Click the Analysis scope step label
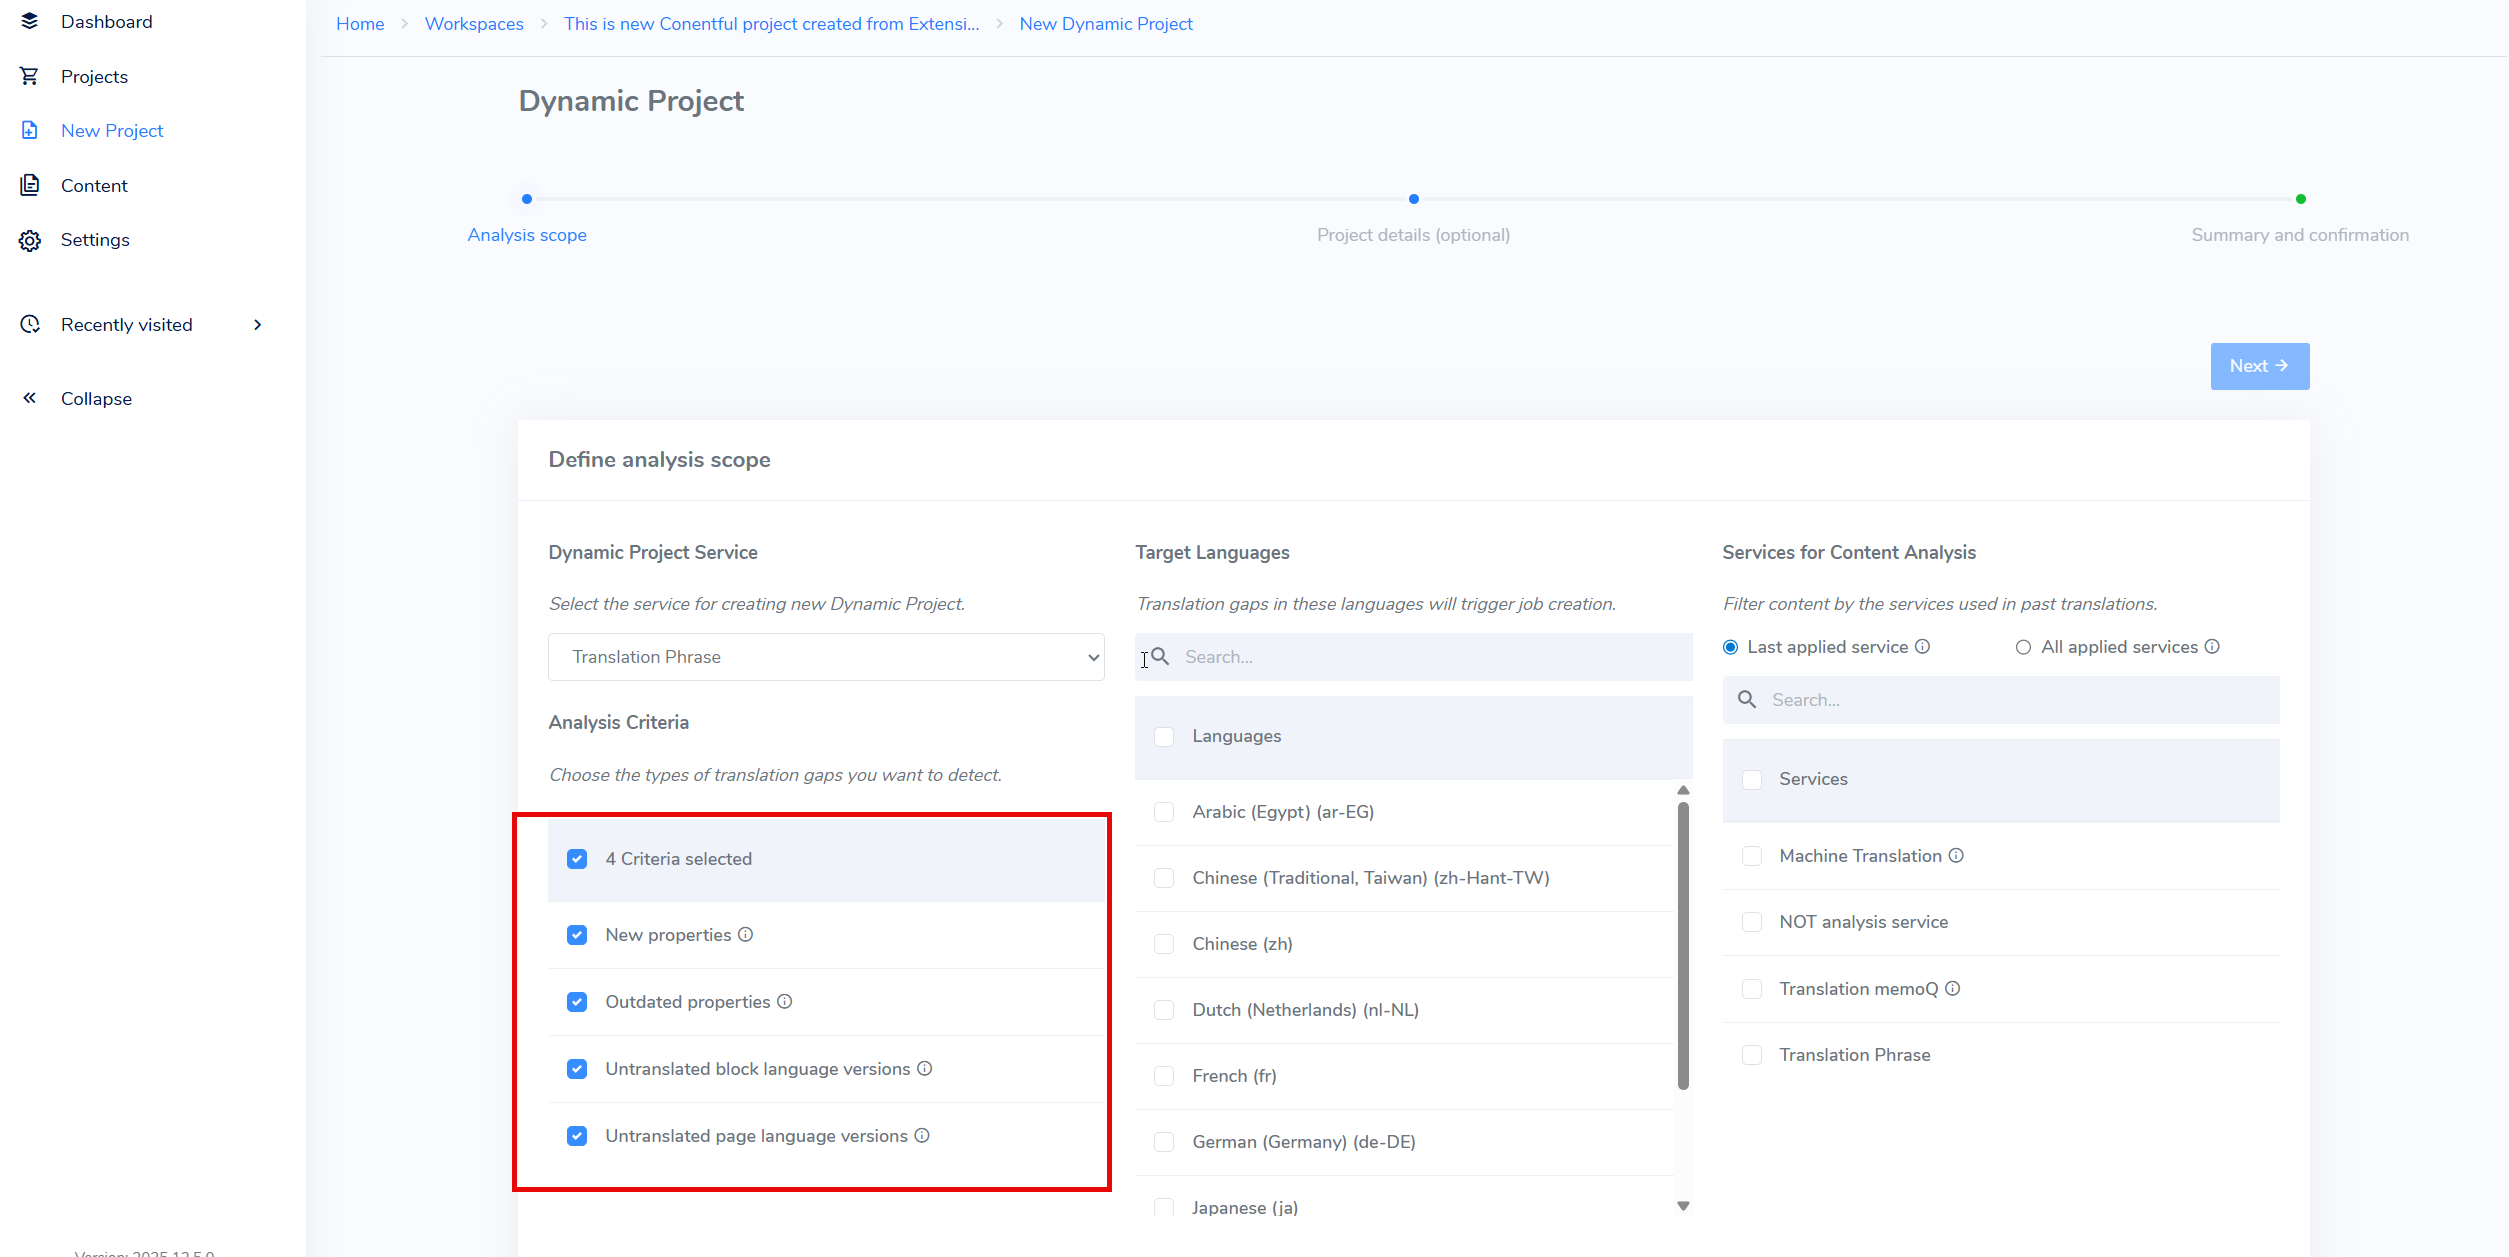The image size is (2509, 1257). 527,235
